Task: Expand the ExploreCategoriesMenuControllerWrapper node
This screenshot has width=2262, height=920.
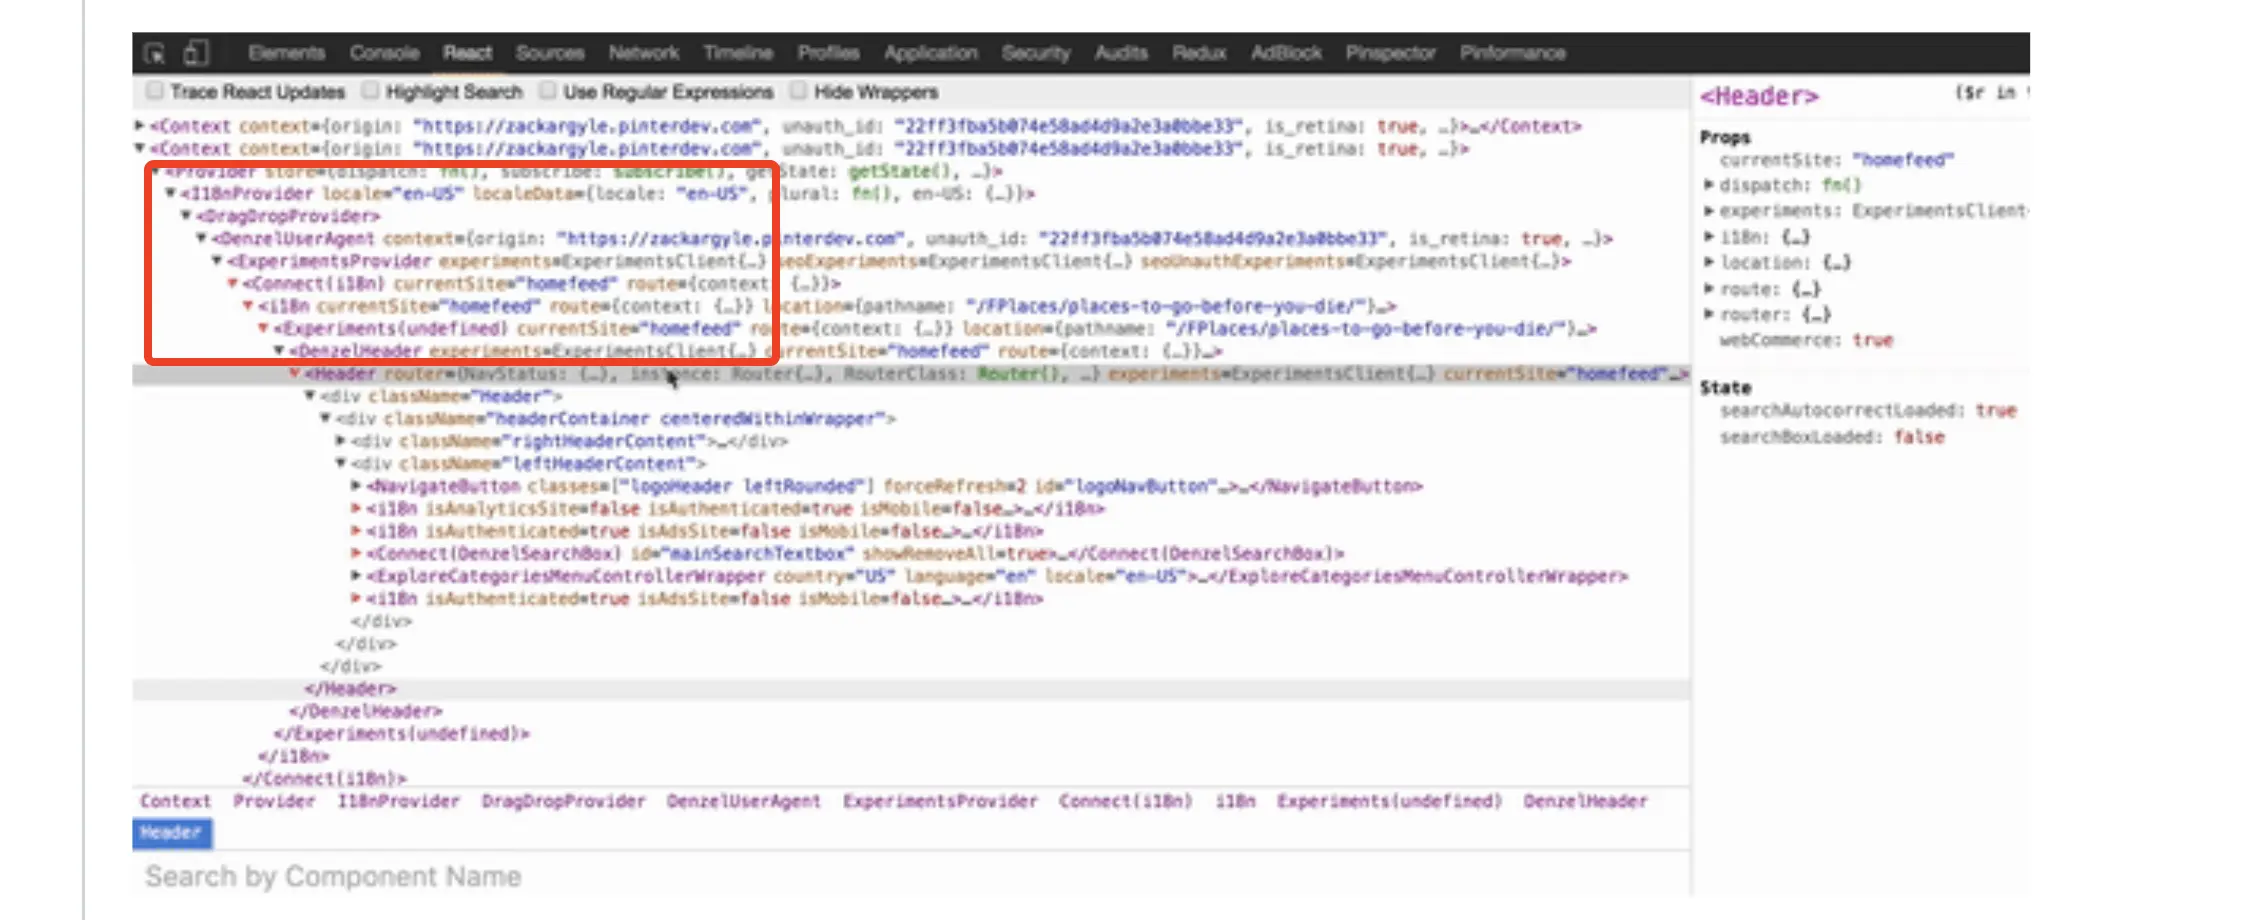Action: [x=355, y=576]
